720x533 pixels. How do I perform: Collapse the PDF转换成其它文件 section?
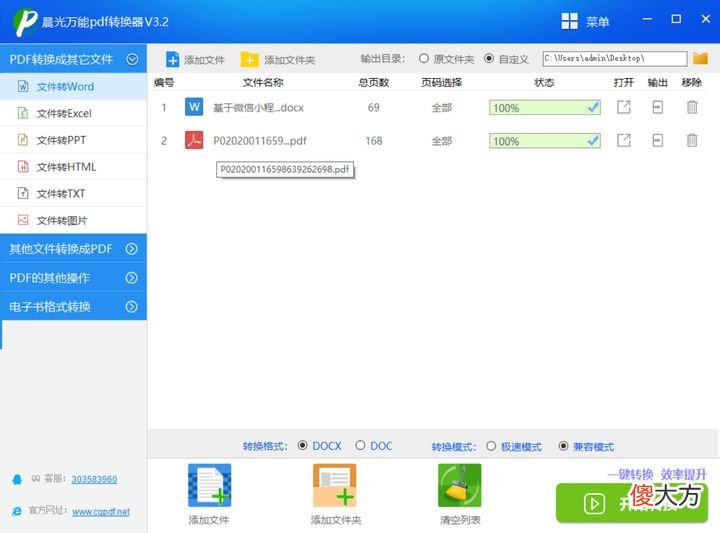pyautogui.click(x=132, y=59)
